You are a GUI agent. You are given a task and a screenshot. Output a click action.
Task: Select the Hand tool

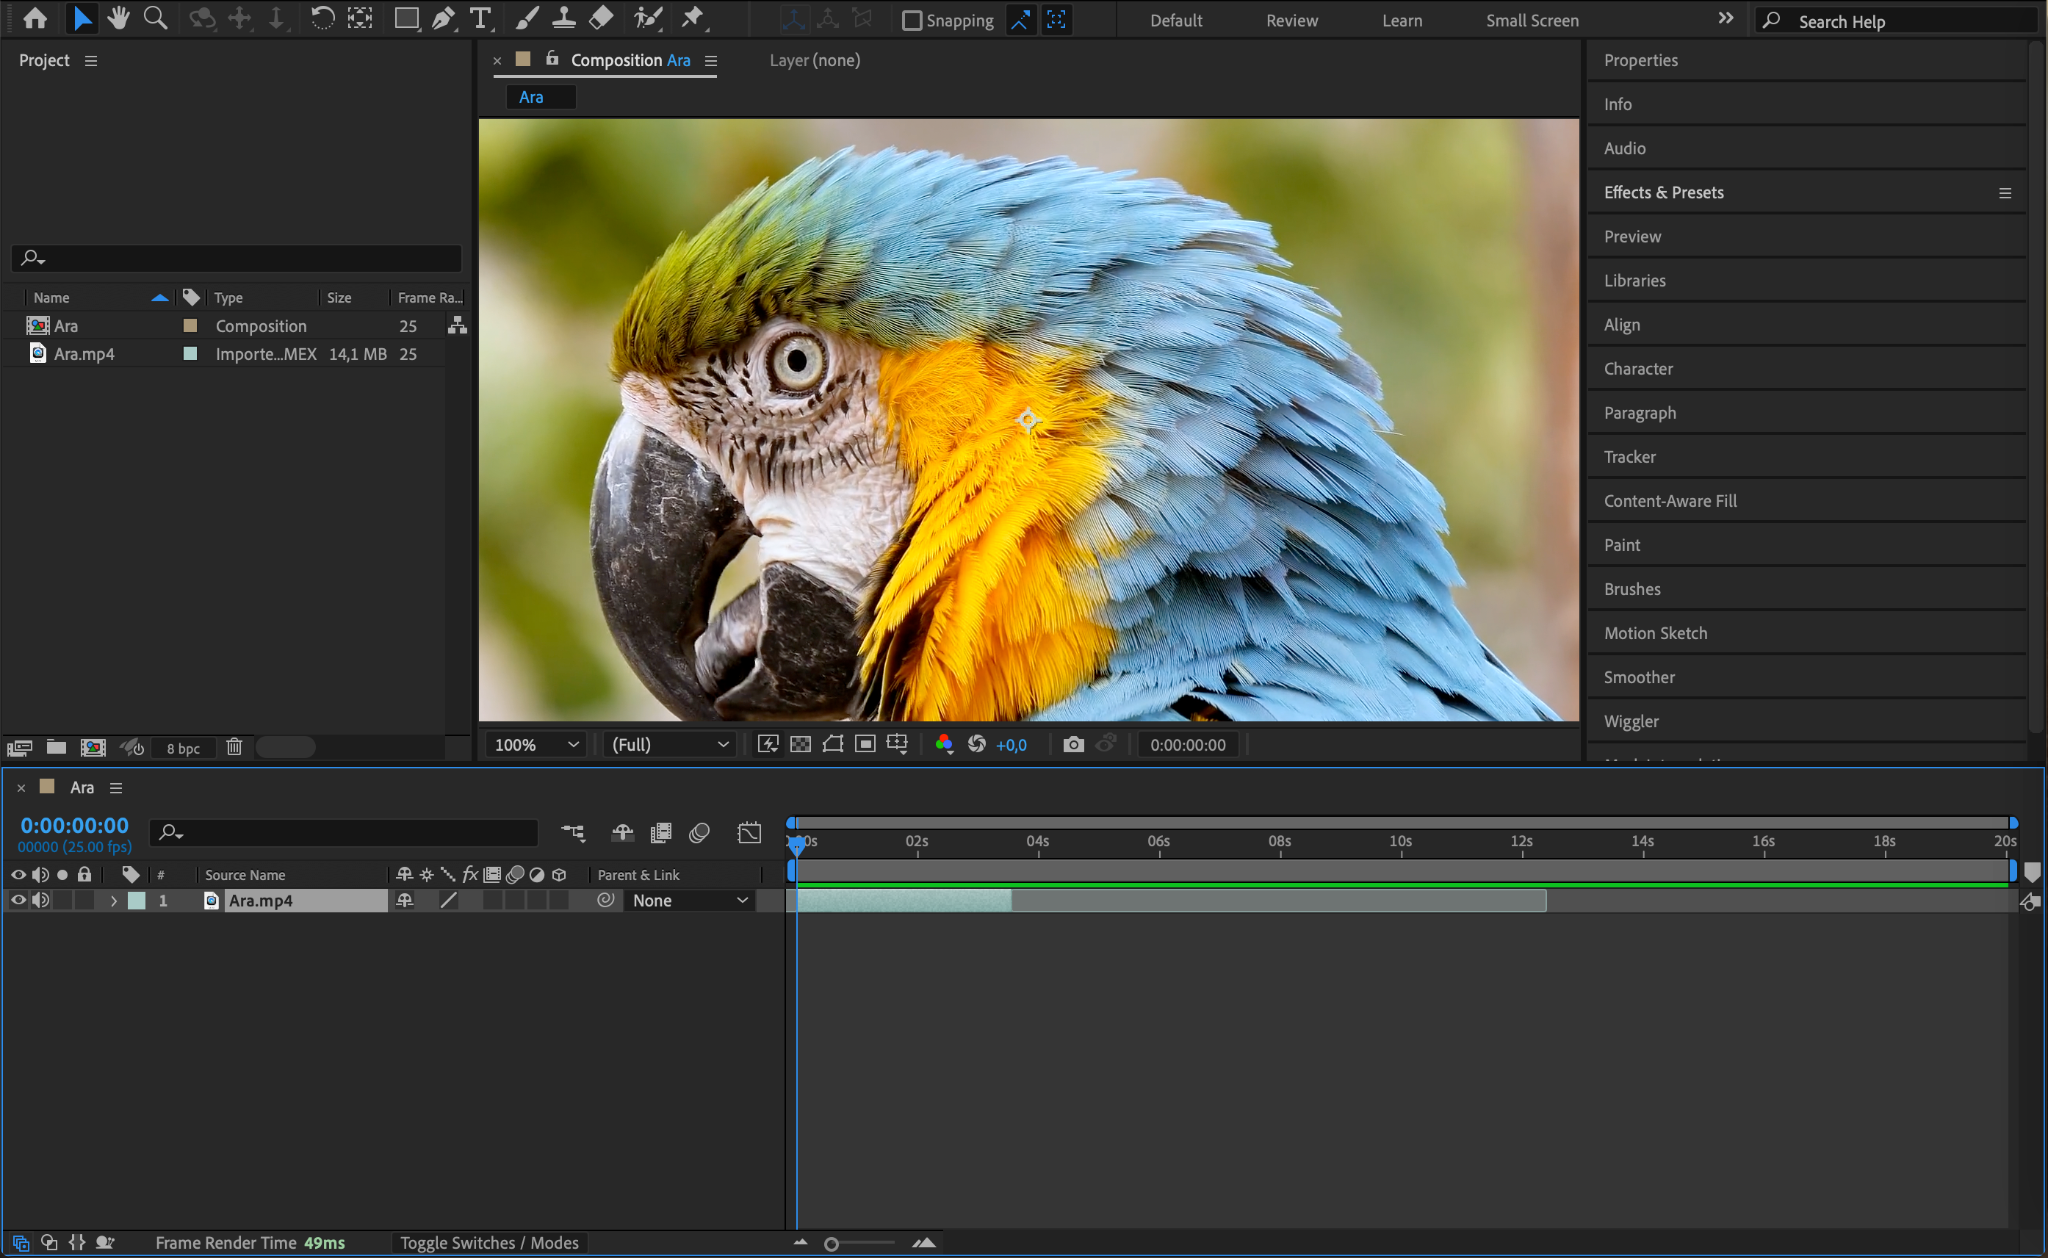click(119, 18)
